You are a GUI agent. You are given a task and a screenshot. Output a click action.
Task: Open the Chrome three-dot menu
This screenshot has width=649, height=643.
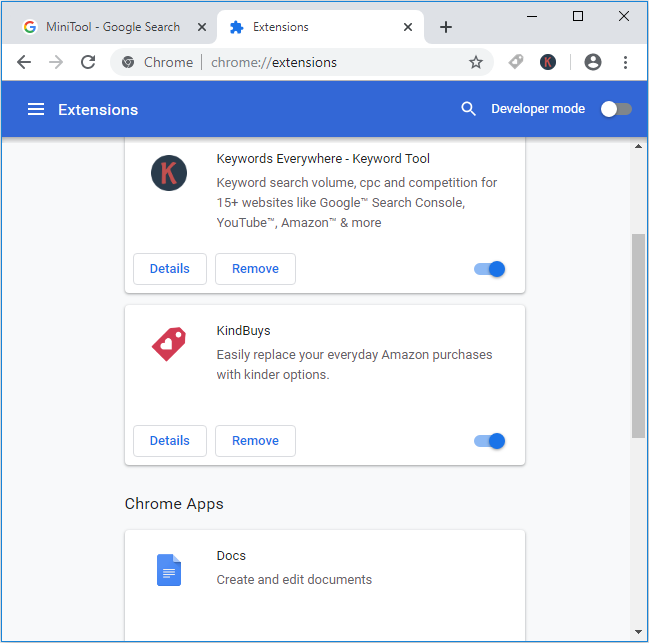[x=625, y=62]
